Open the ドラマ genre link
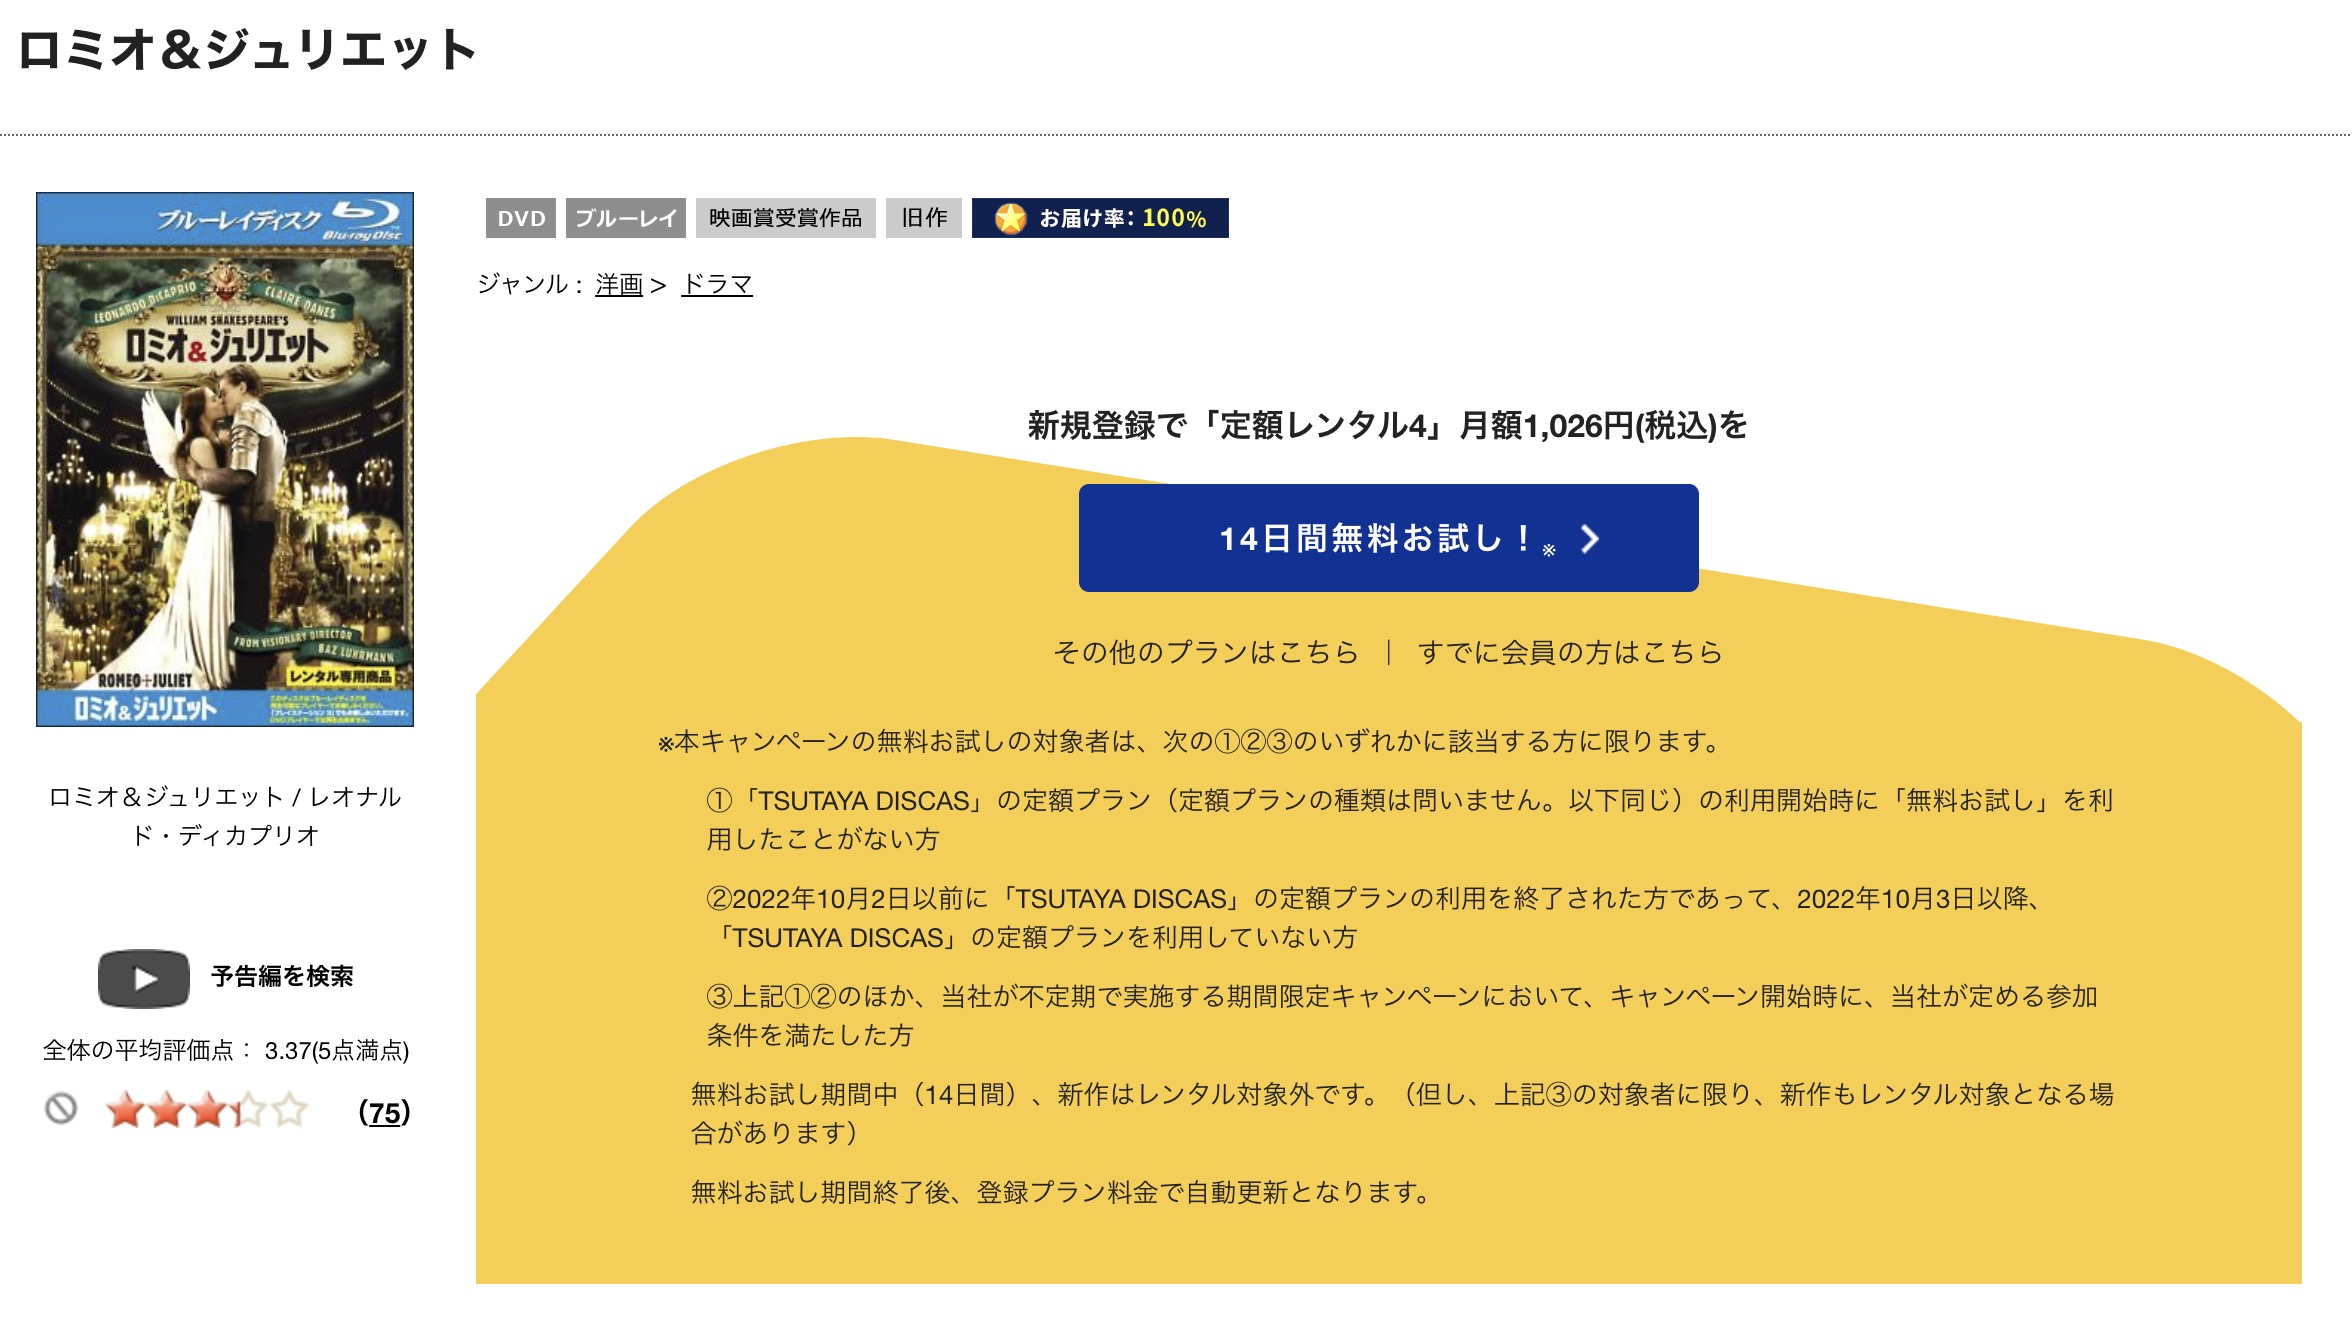2352x1342 pixels. (717, 285)
